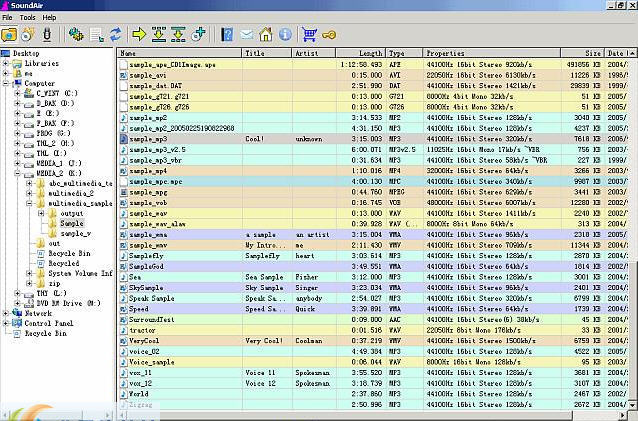Expand the Network tree node
This screenshot has width=638, height=421.
[x=6, y=313]
